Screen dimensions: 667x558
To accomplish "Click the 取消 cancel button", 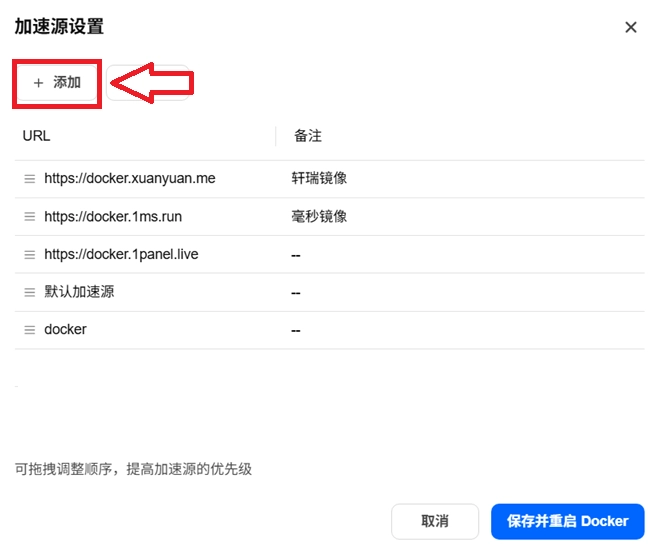I will click(x=435, y=521).
